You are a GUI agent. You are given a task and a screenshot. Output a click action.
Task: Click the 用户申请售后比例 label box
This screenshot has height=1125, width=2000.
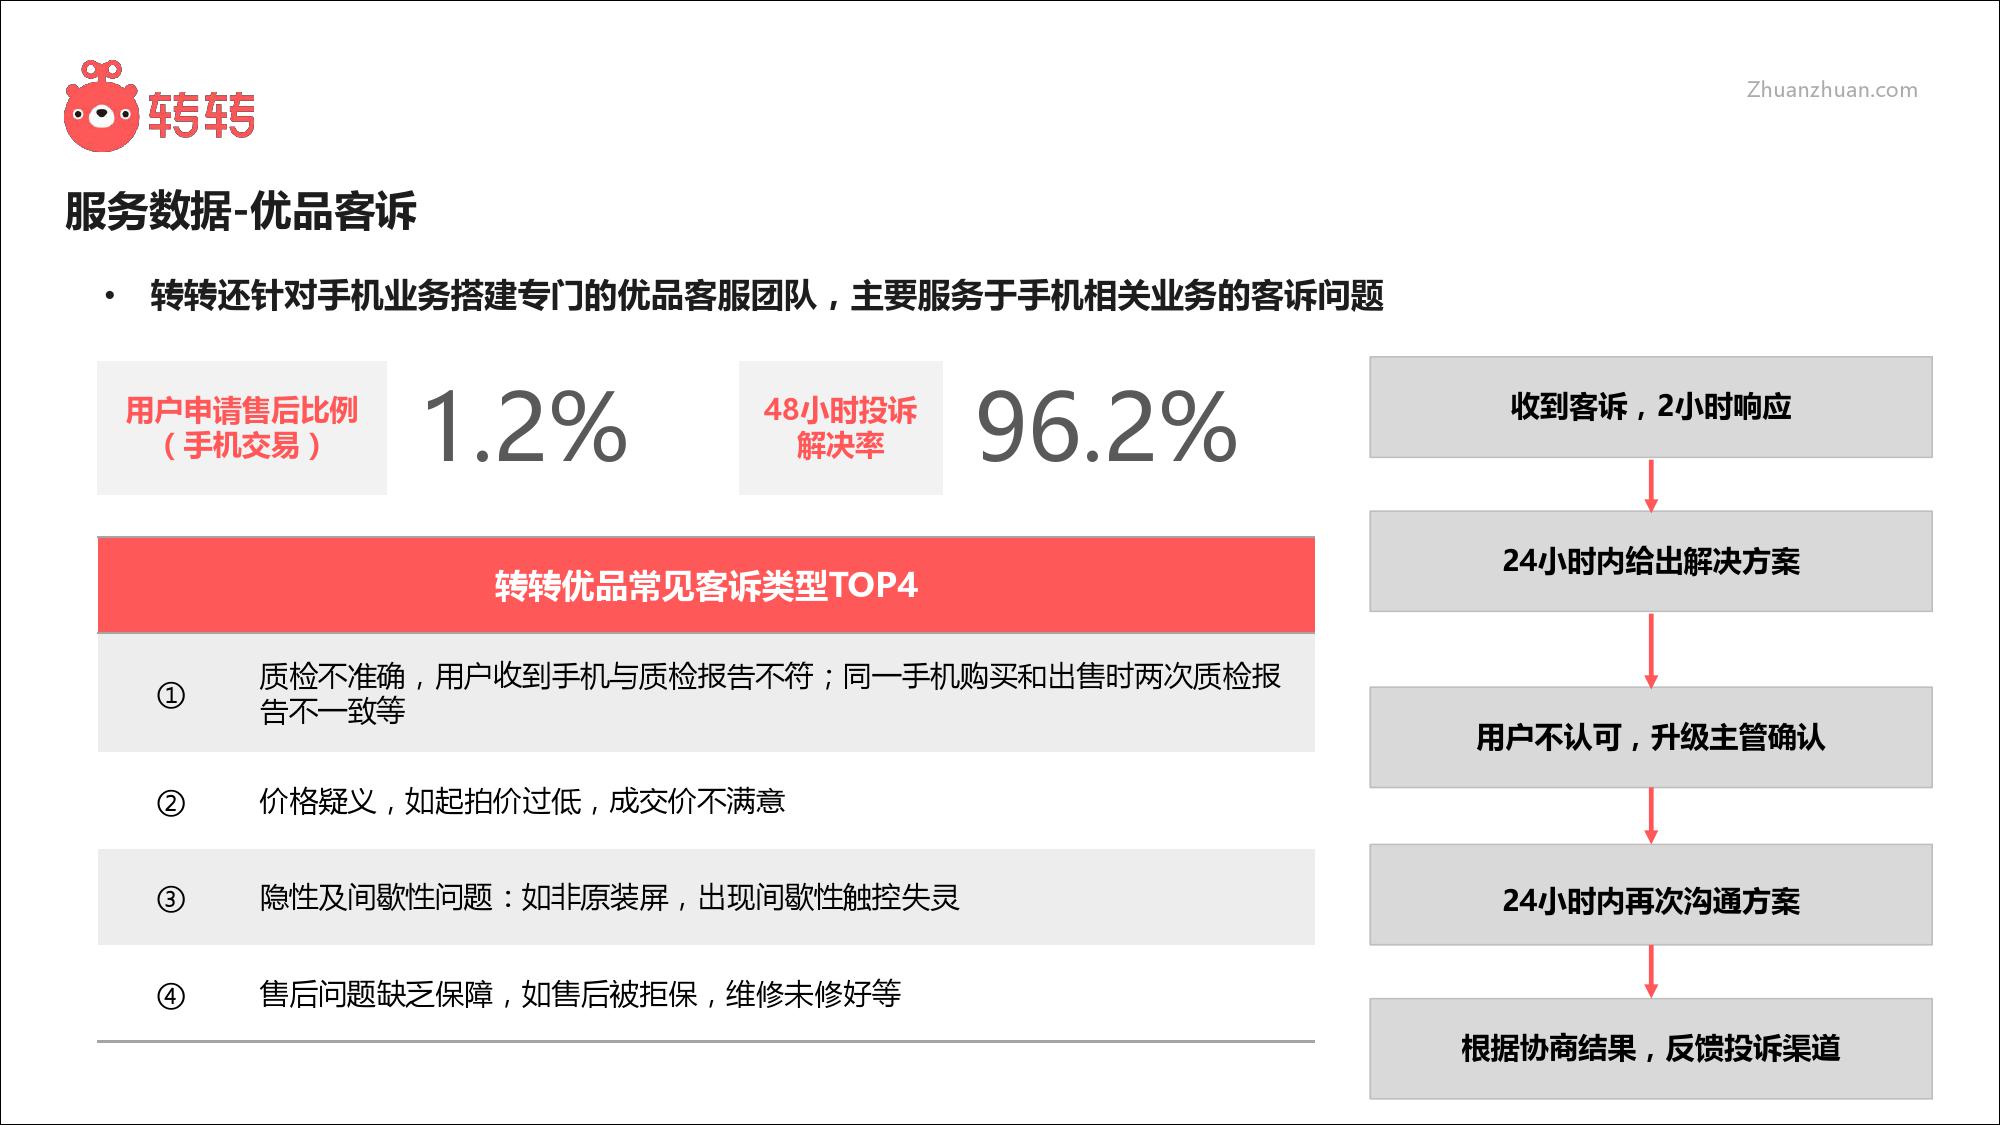(242, 428)
